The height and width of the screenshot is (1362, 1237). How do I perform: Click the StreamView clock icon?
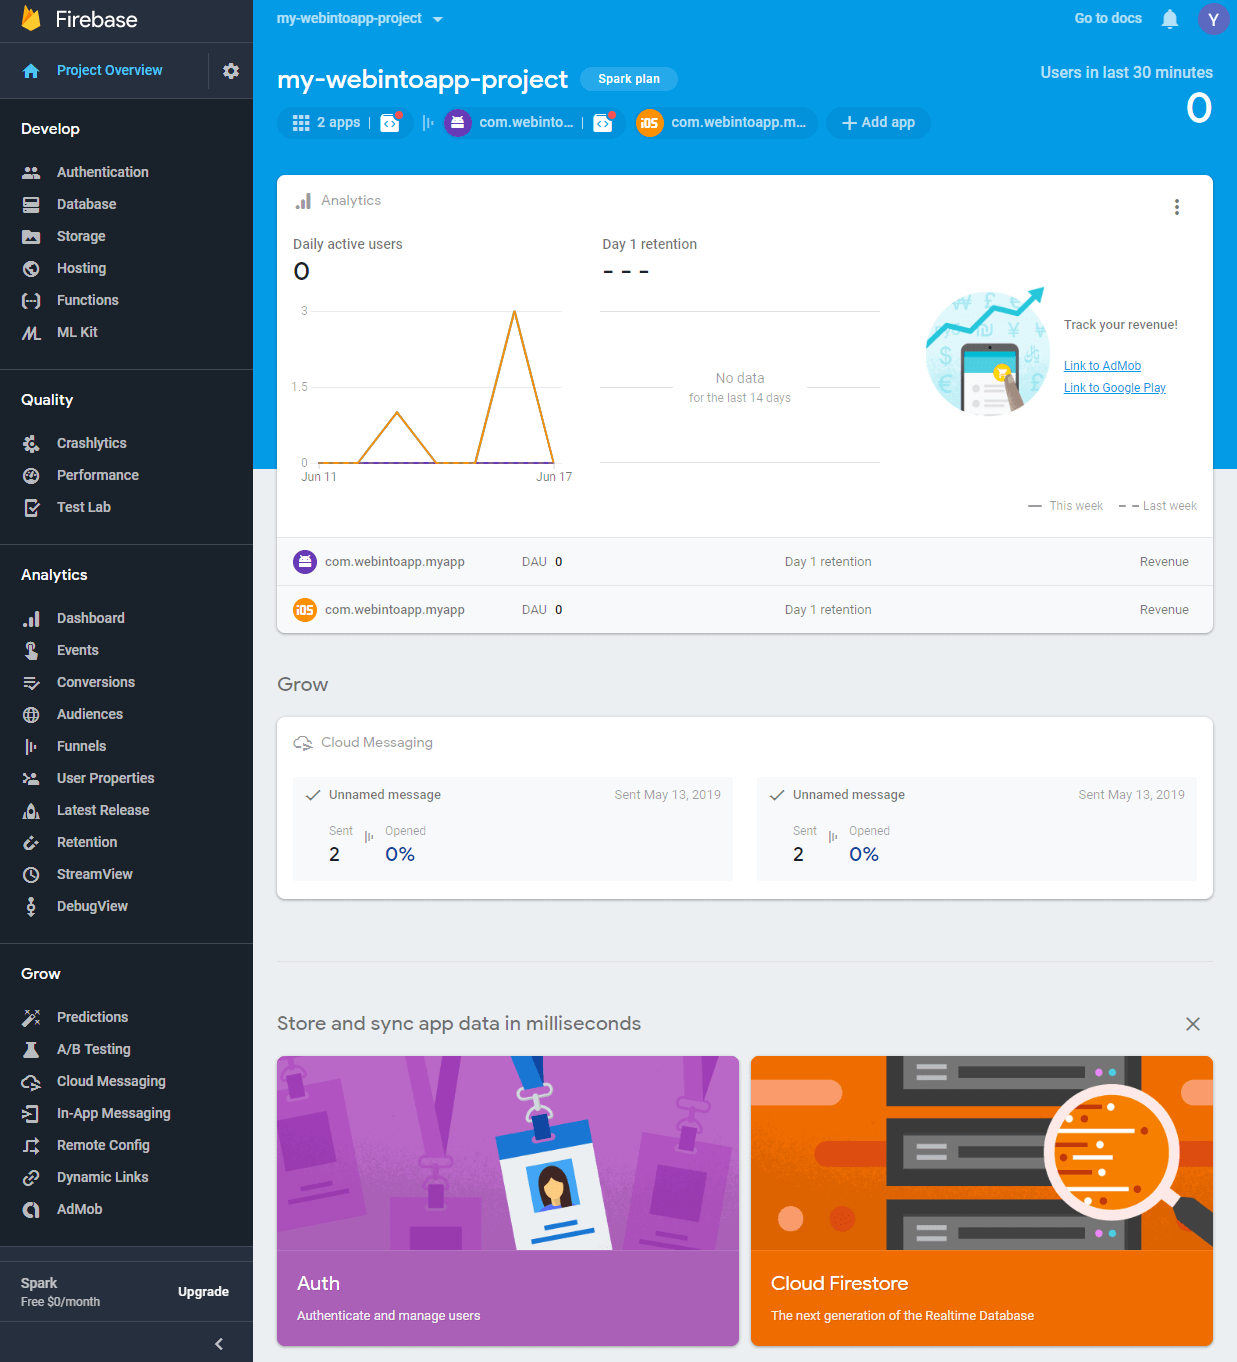(31, 874)
